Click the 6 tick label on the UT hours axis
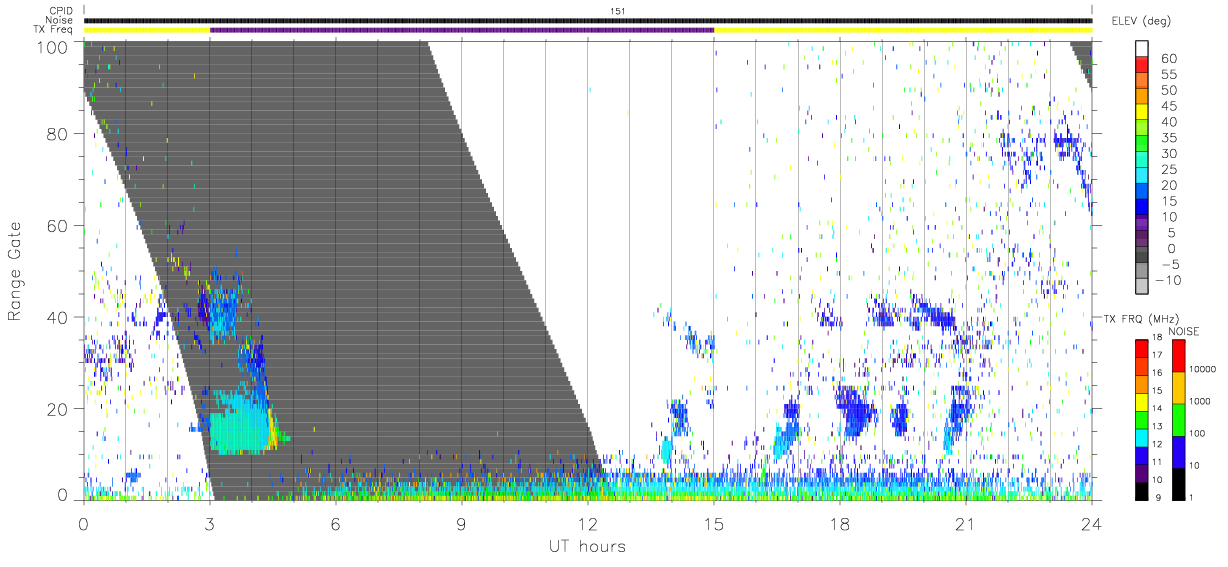Image resolution: width=1228 pixels, height=567 pixels. [336, 524]
